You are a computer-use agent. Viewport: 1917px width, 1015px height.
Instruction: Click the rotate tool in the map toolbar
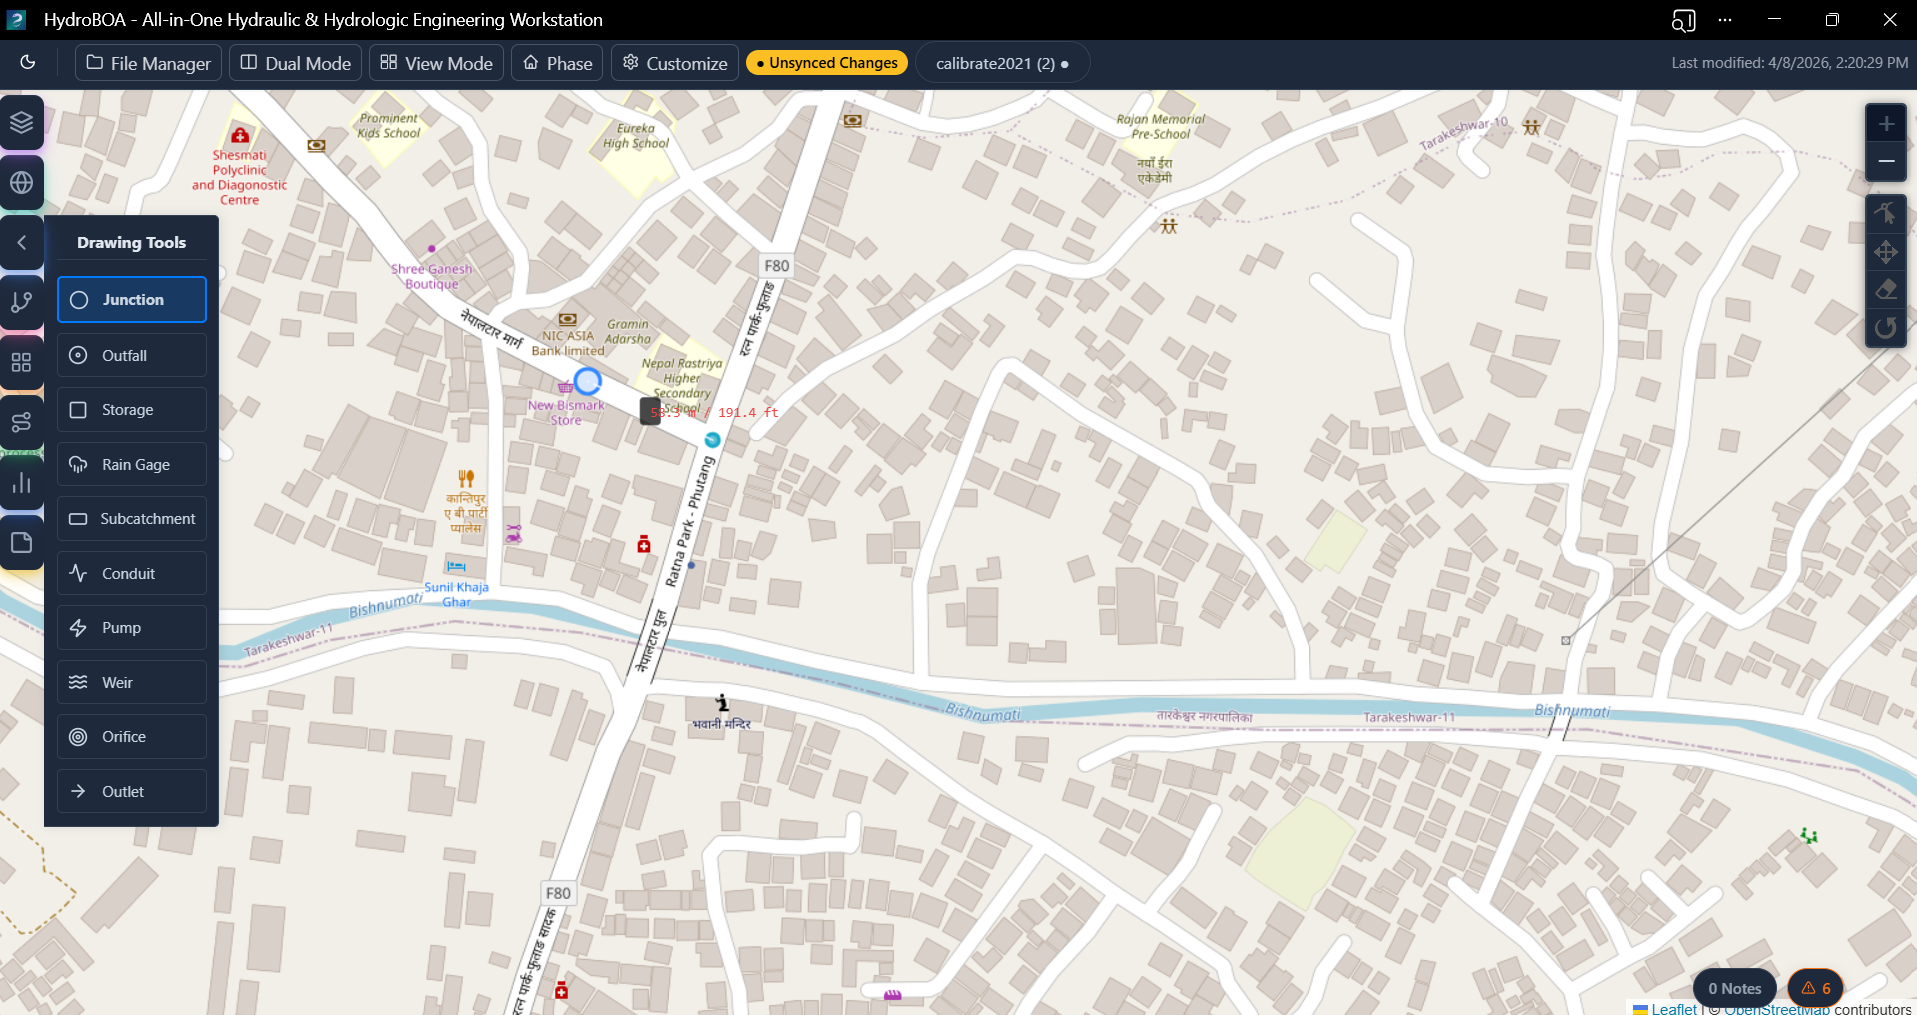pos(1885,328)
